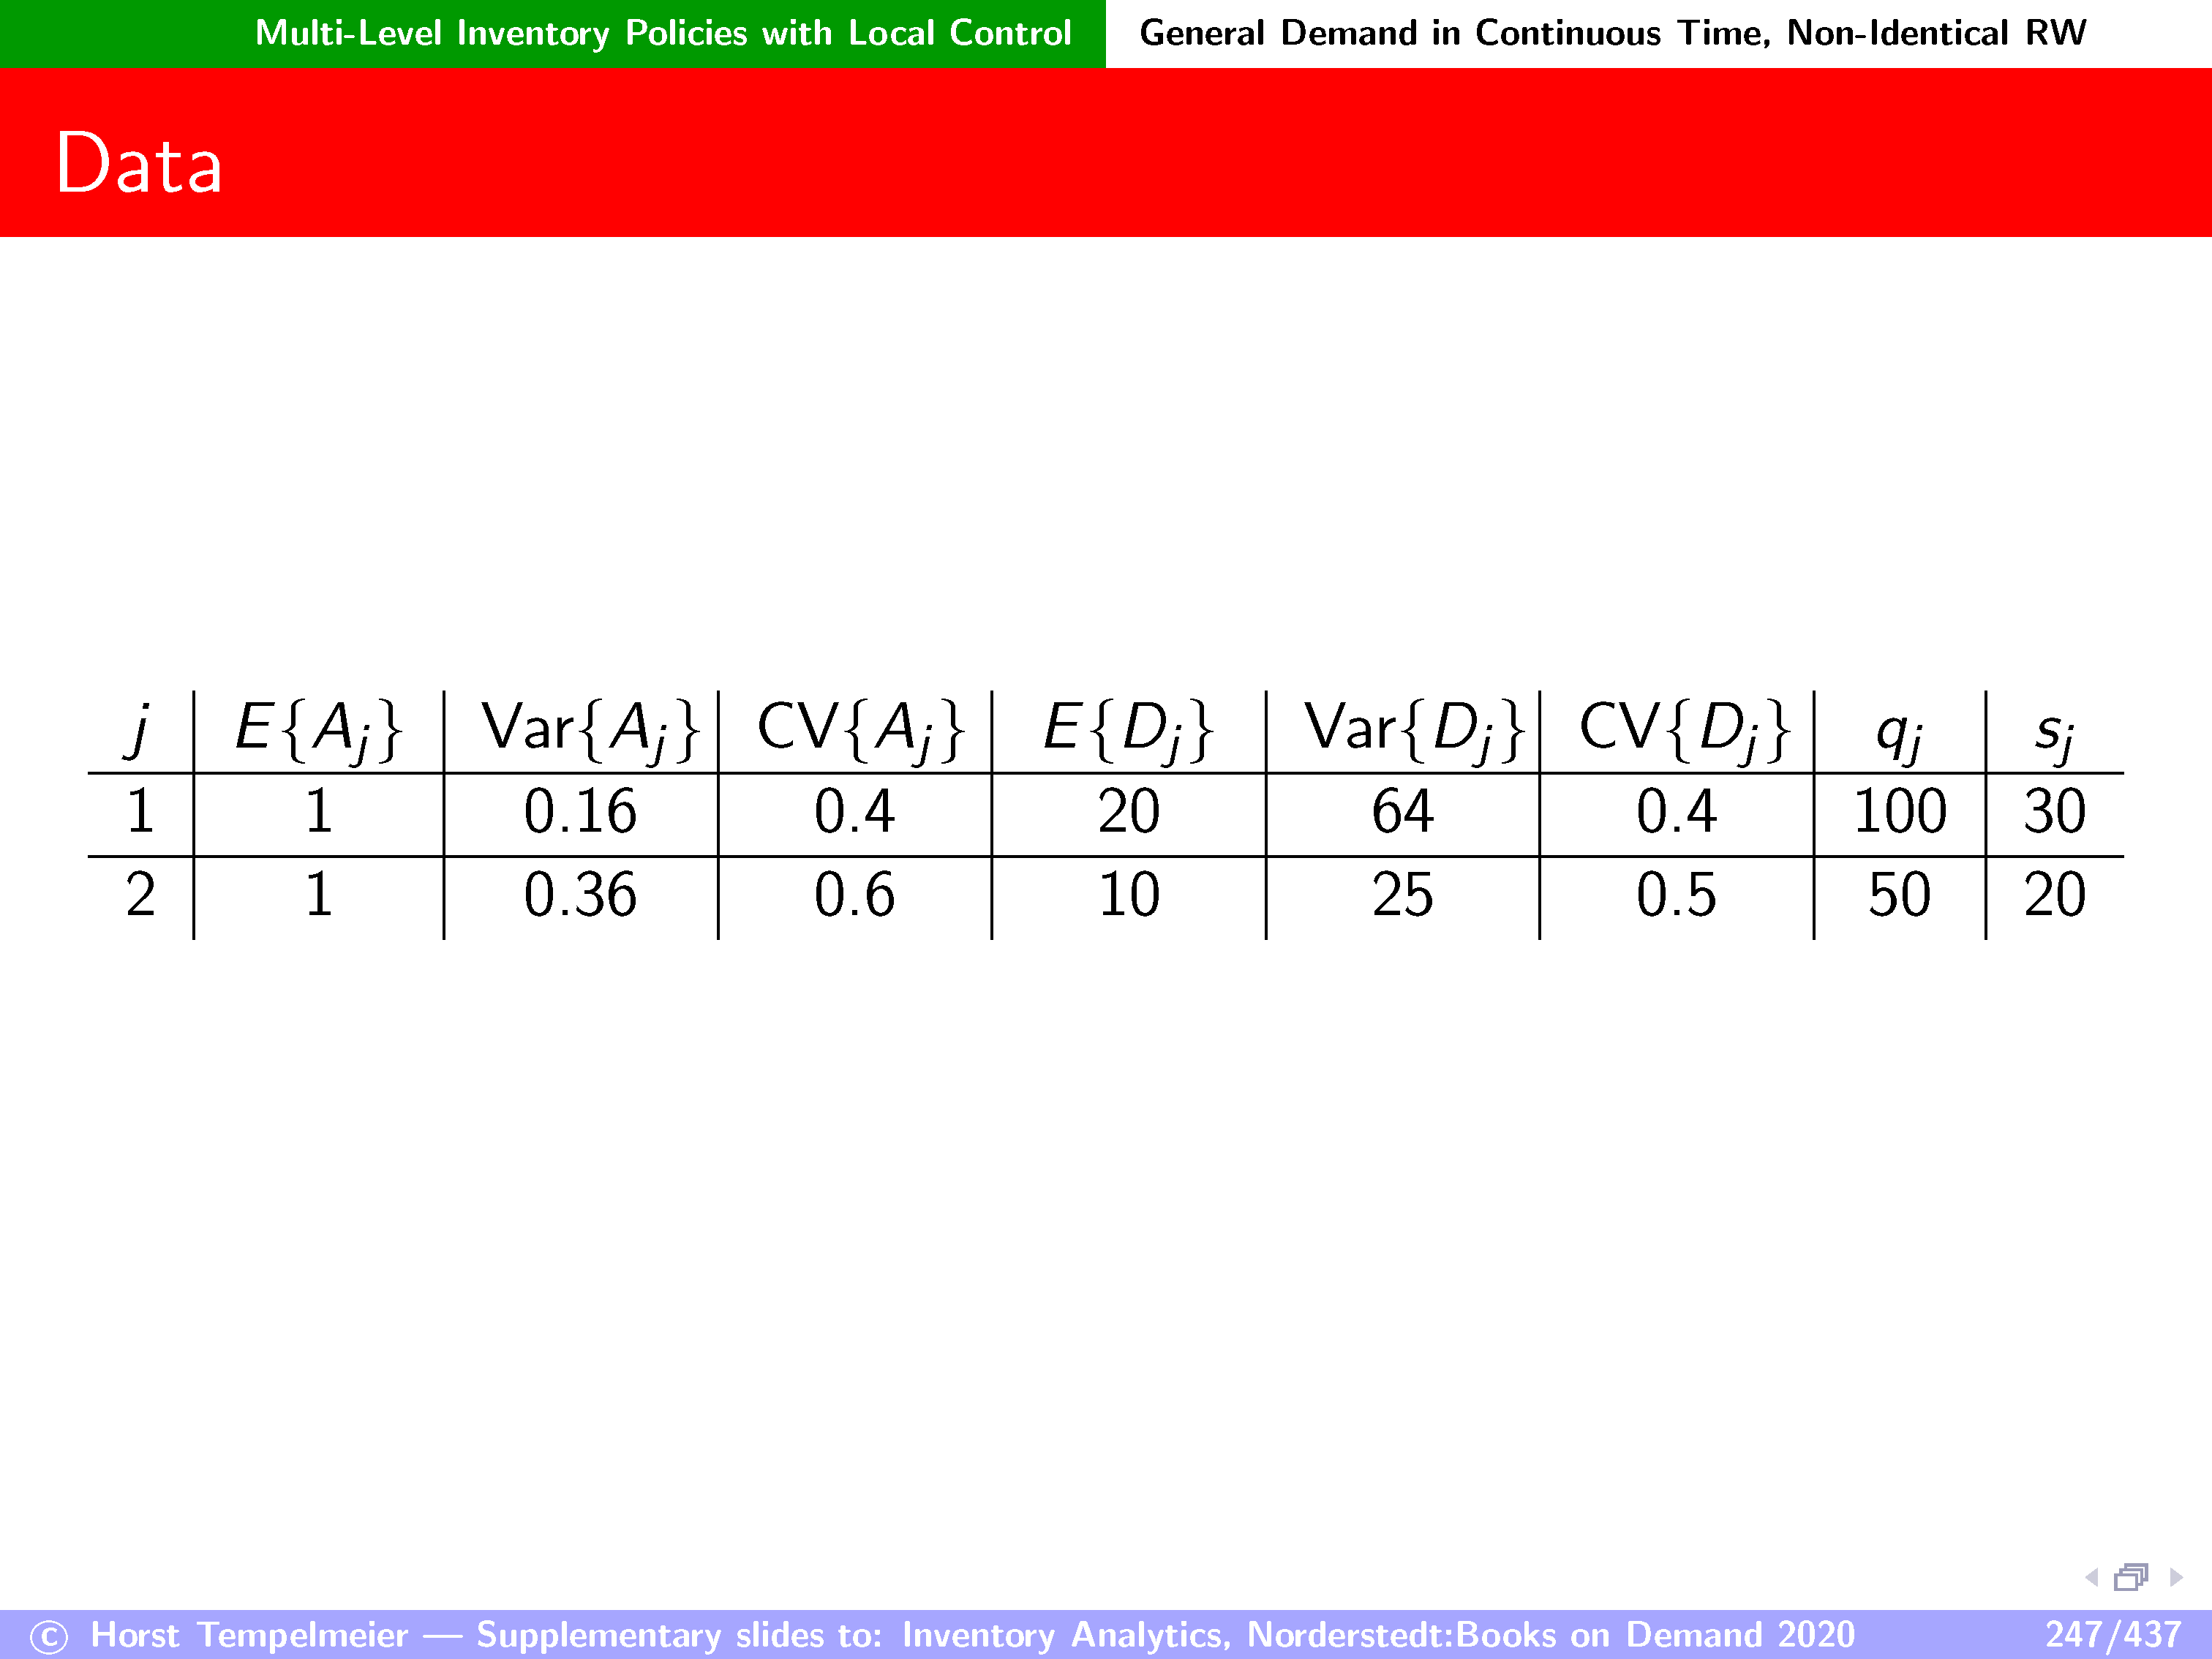Click the Data slide title
2212x1659 pixels.
click(x=138, y=163)
